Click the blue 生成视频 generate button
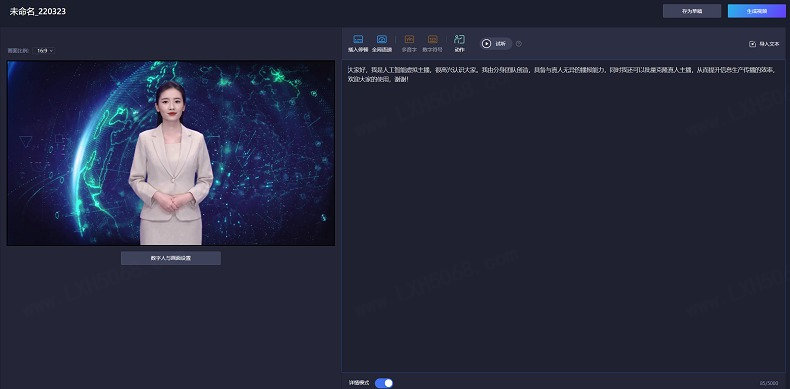This screenshot has height=389, width=790. click(757, 11)
